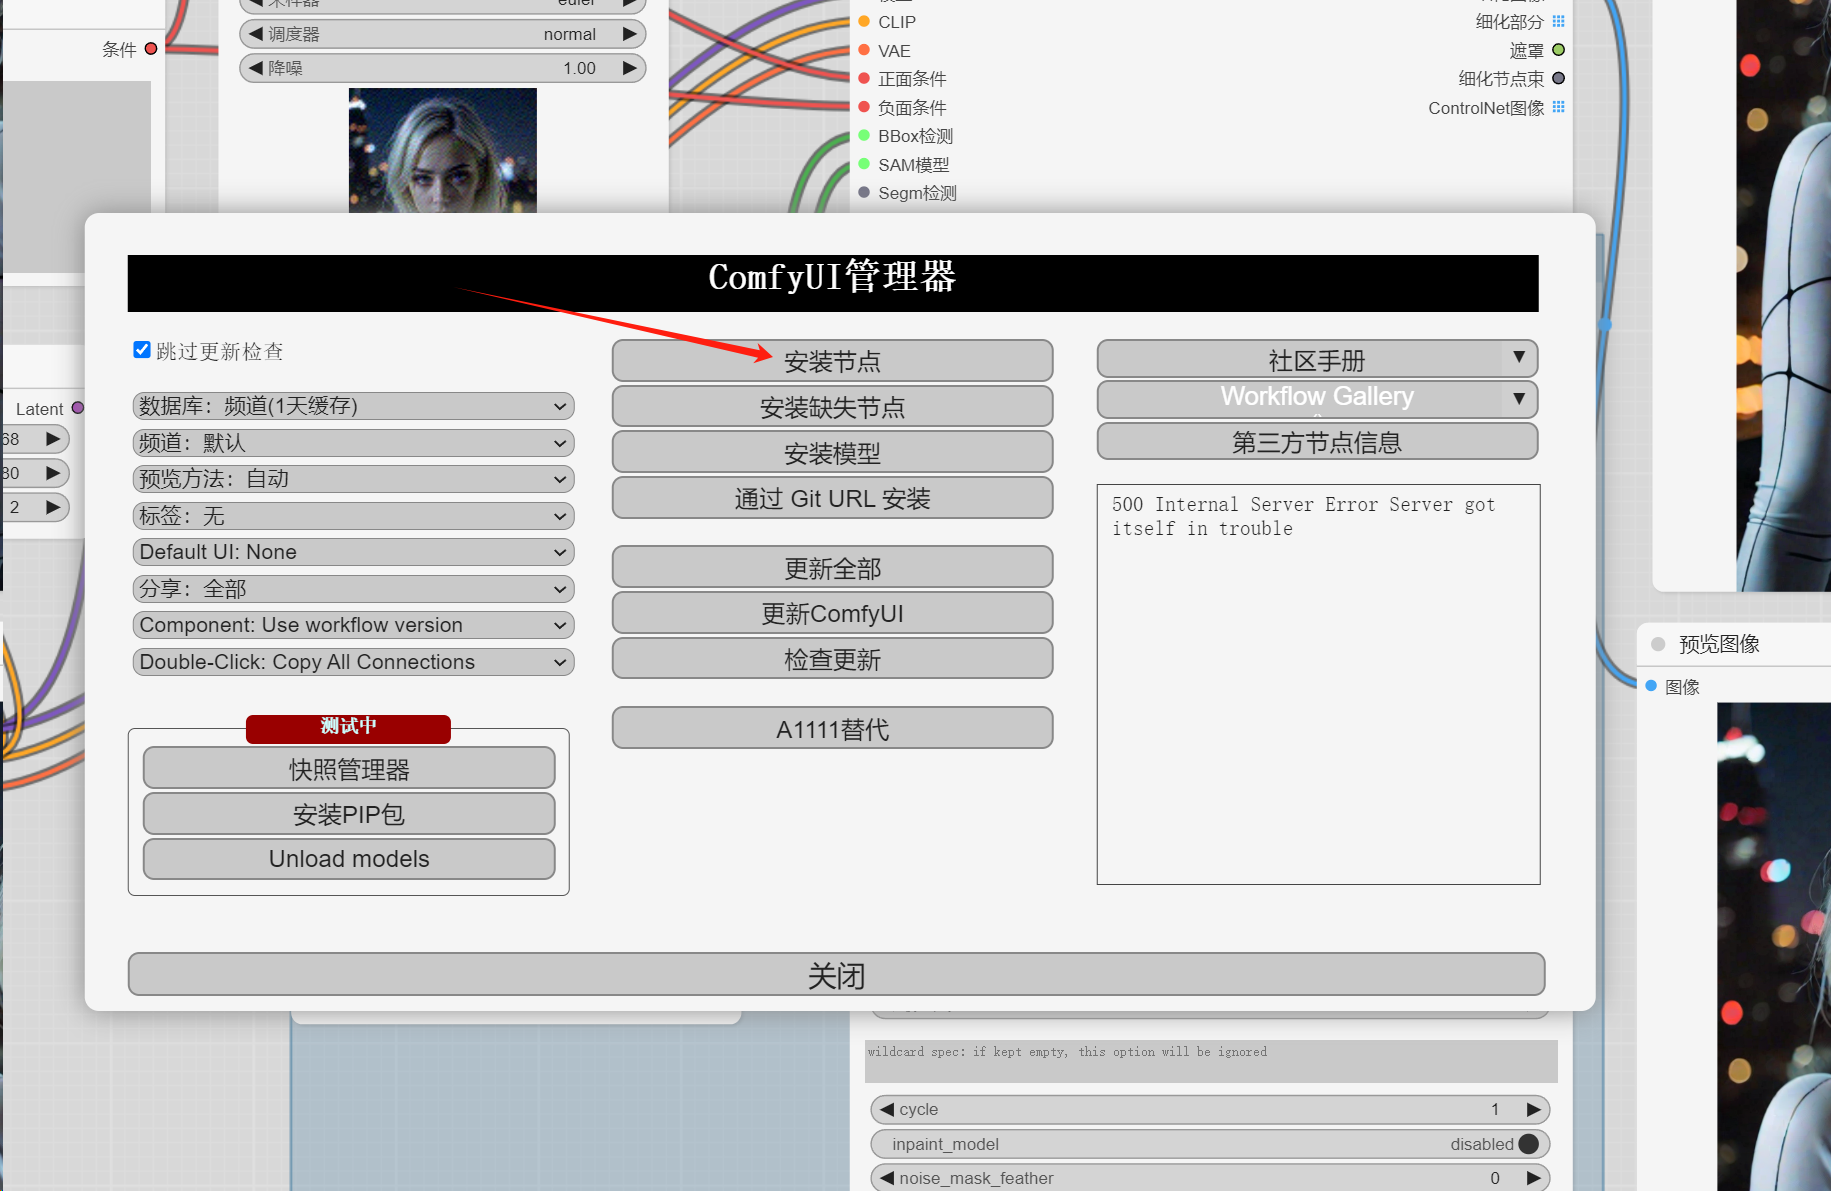Click the grid icon next to ControlNet图像

coord(1558,107)
